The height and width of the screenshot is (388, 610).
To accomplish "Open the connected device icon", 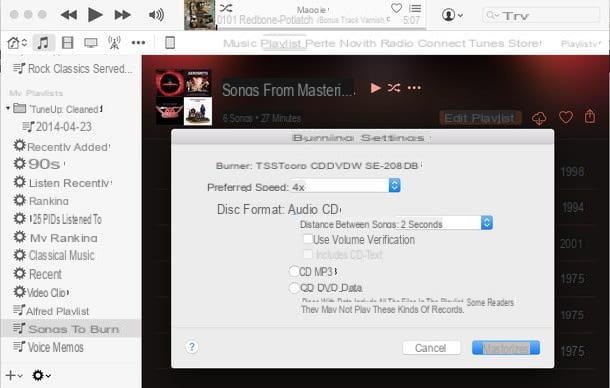I will 170,43.
